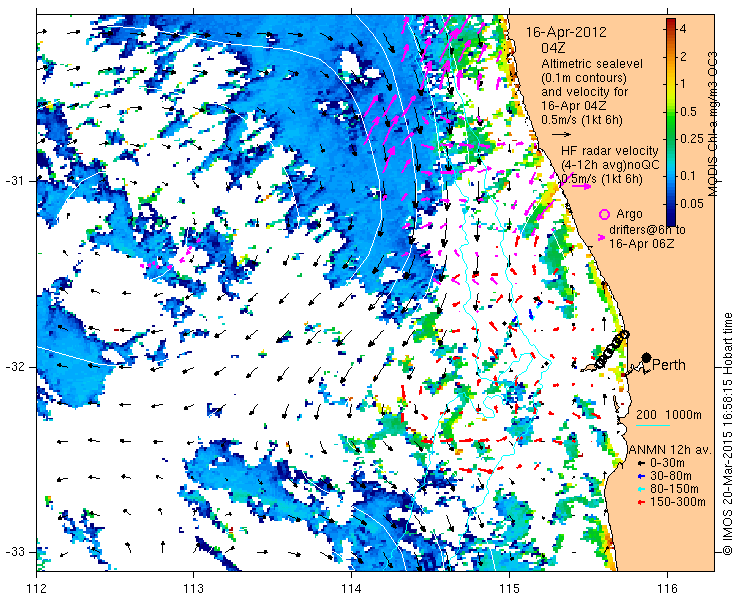Click the 80-150m cyan arrow legend icon
This screenshot has width=740, height=600.
[640, 489]
